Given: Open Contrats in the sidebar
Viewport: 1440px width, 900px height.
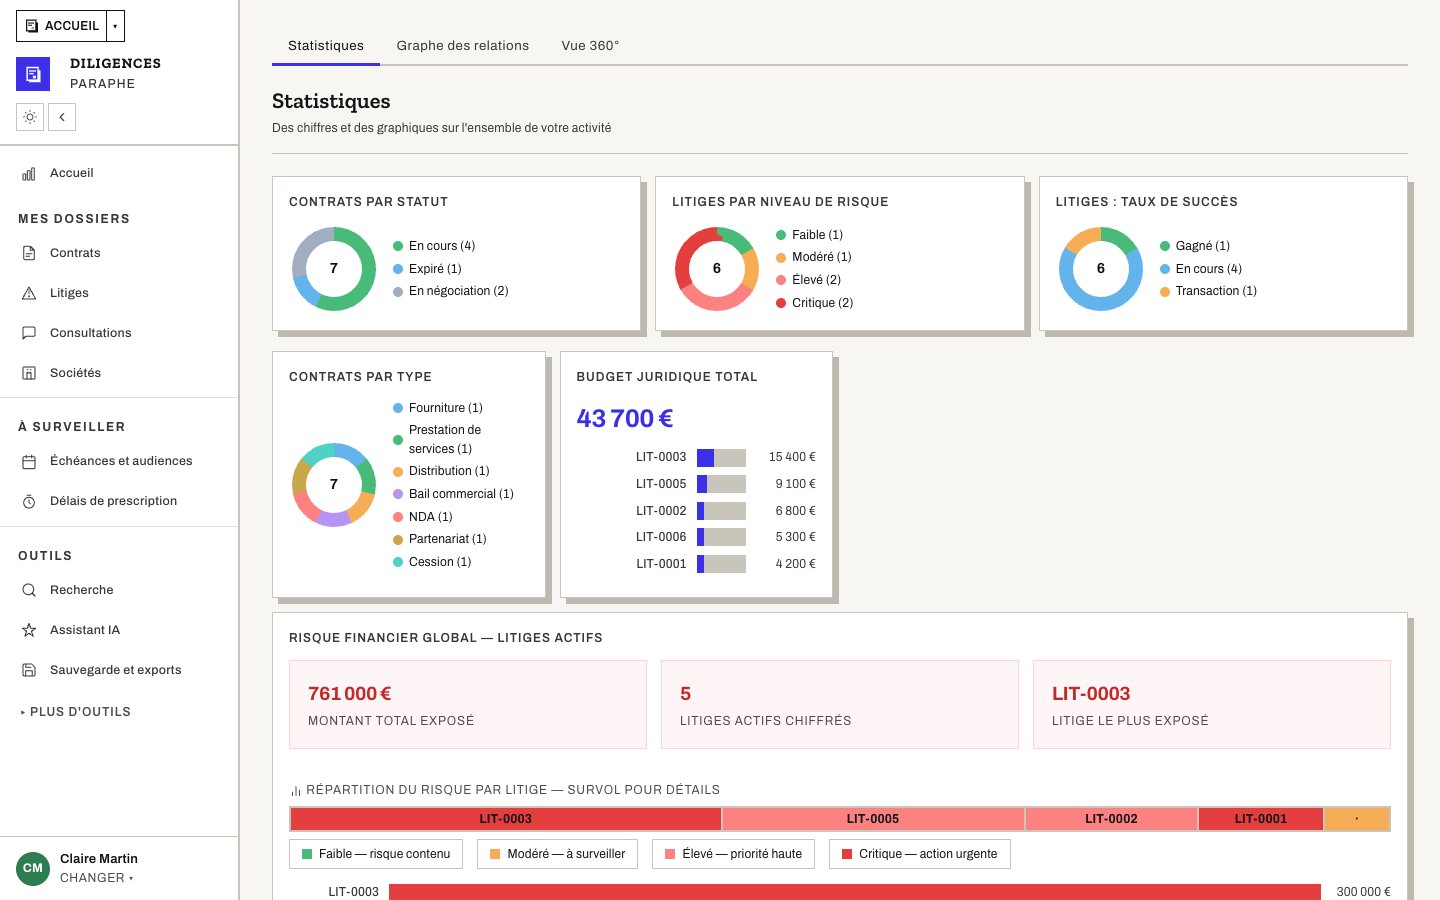Looking at the screenshot, I should tap(119, 253).
